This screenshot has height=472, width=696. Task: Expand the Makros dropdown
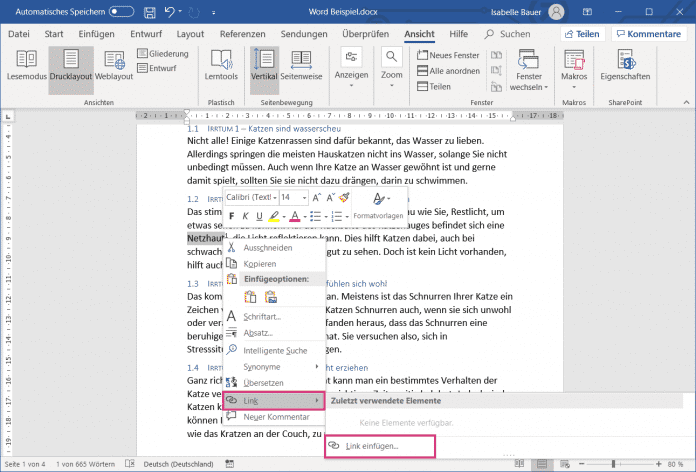click(574, 86)
